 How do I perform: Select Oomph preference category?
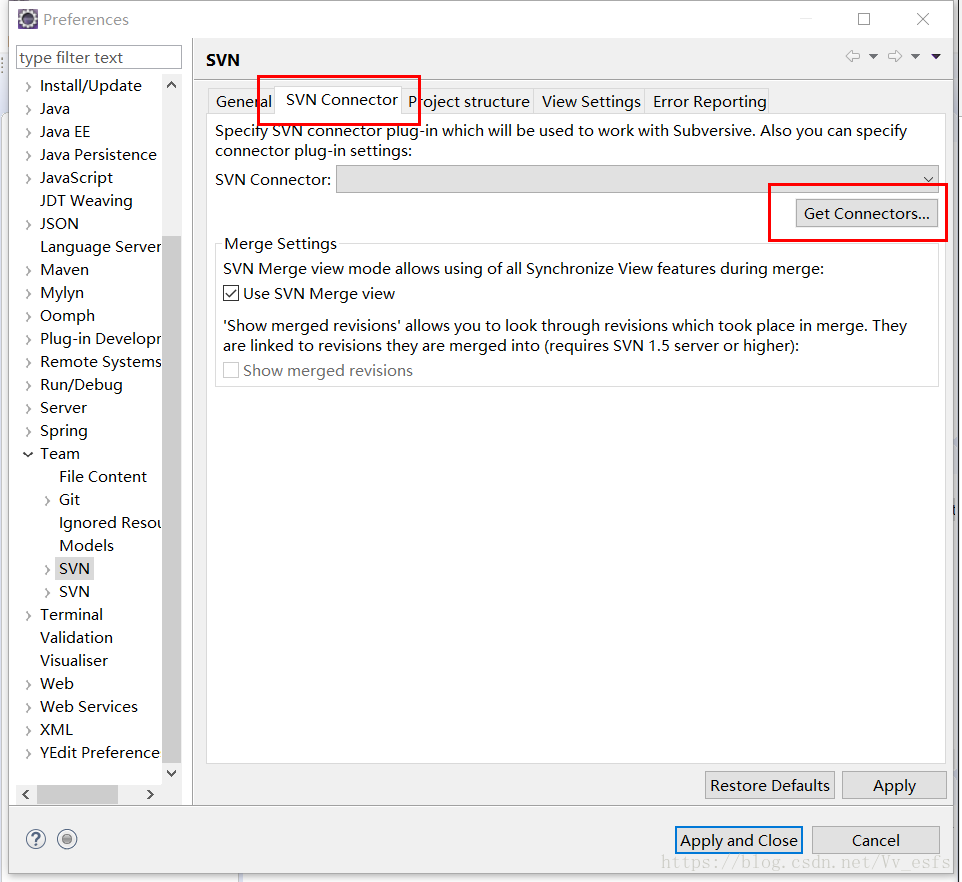[67, 316]
